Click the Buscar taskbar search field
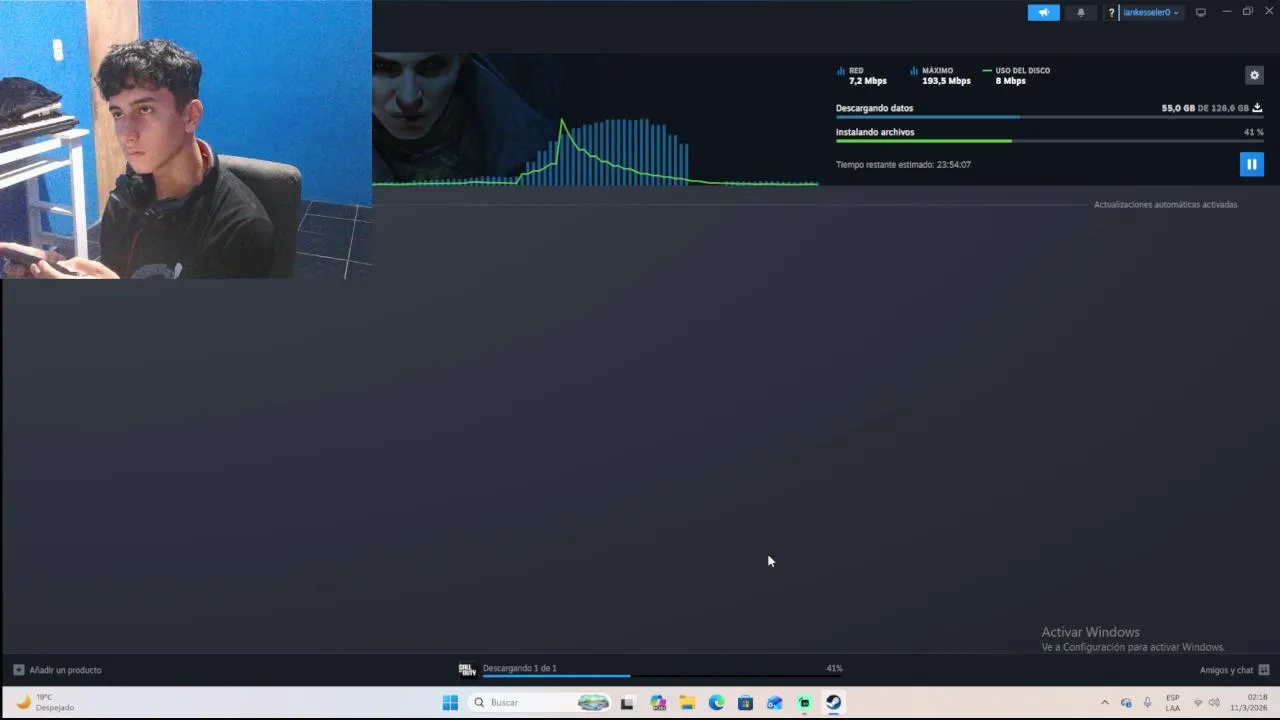Image resolution: width=1280 pixels, height=720 pixels. click(x=540, y=703)
